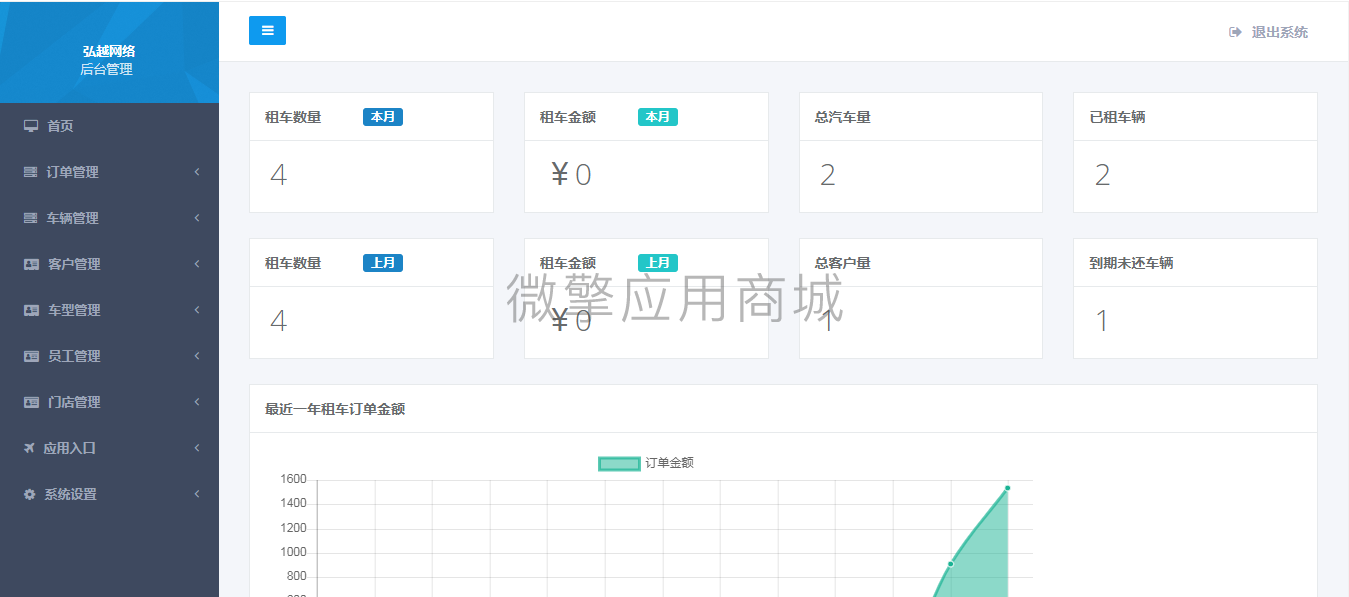
Task: Click the top data point on chart line
Action: pos(1007,488)
